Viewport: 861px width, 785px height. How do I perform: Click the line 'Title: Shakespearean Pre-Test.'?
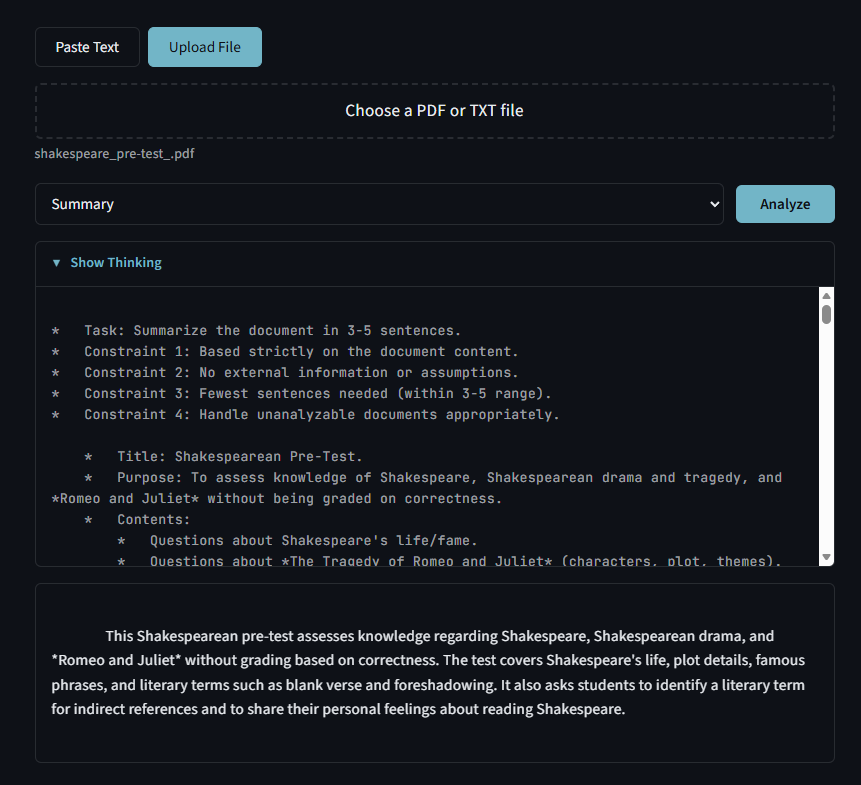[240, 456]
